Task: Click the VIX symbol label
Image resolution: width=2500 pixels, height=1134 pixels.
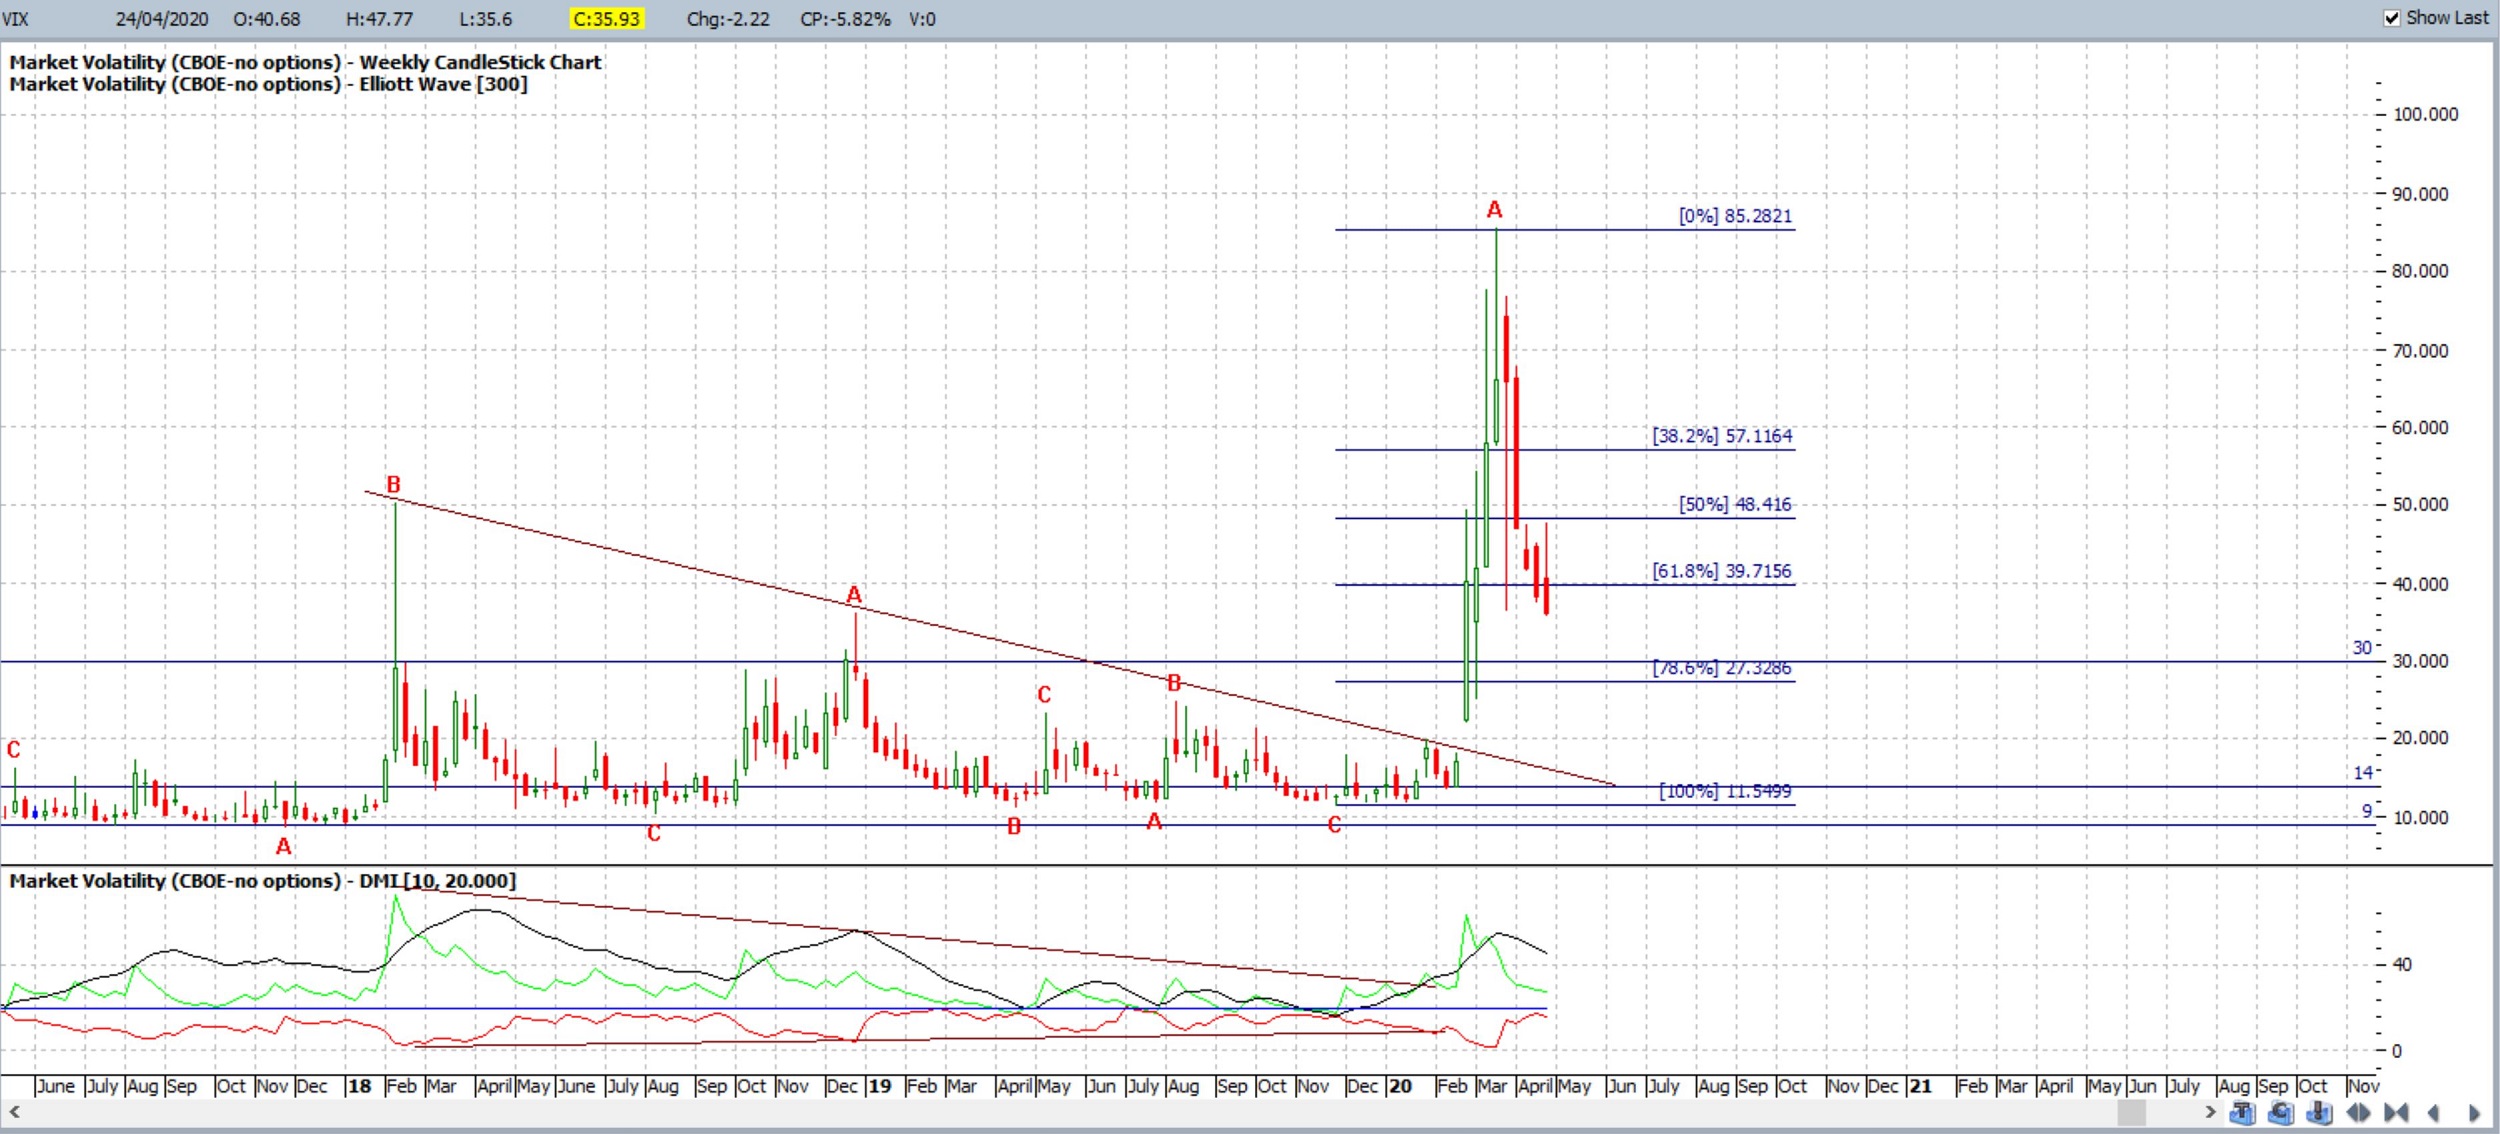Action: pos(15,19)
